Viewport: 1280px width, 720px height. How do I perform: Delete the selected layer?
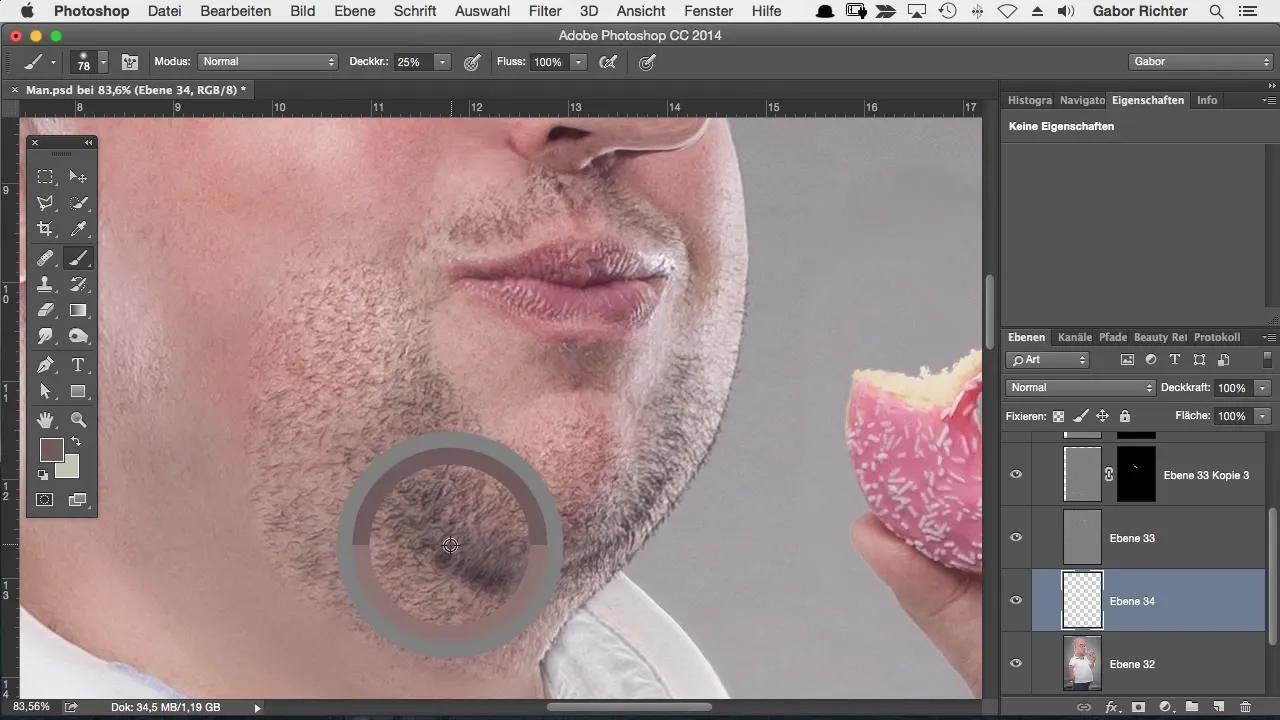(x=1245, y=707)
